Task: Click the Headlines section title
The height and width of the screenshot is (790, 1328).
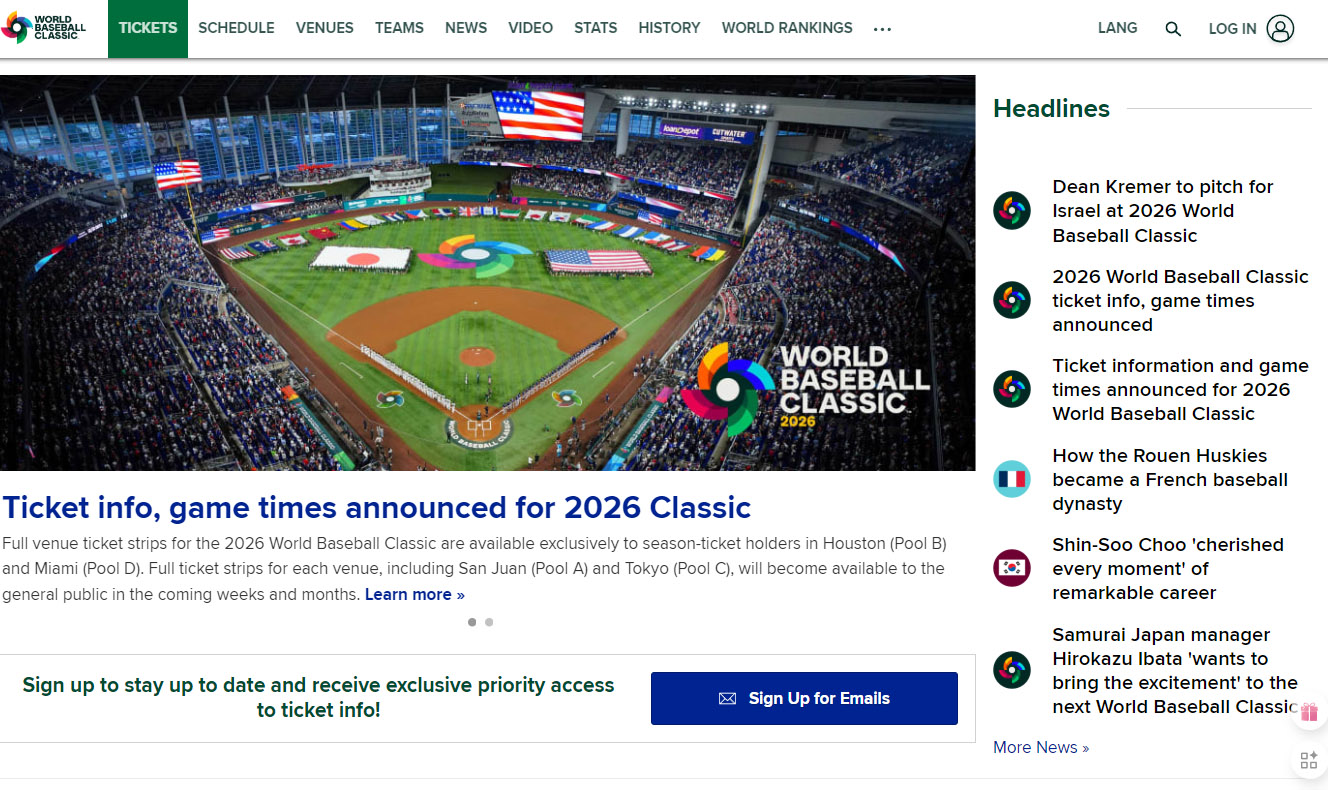Action: 1051,108
